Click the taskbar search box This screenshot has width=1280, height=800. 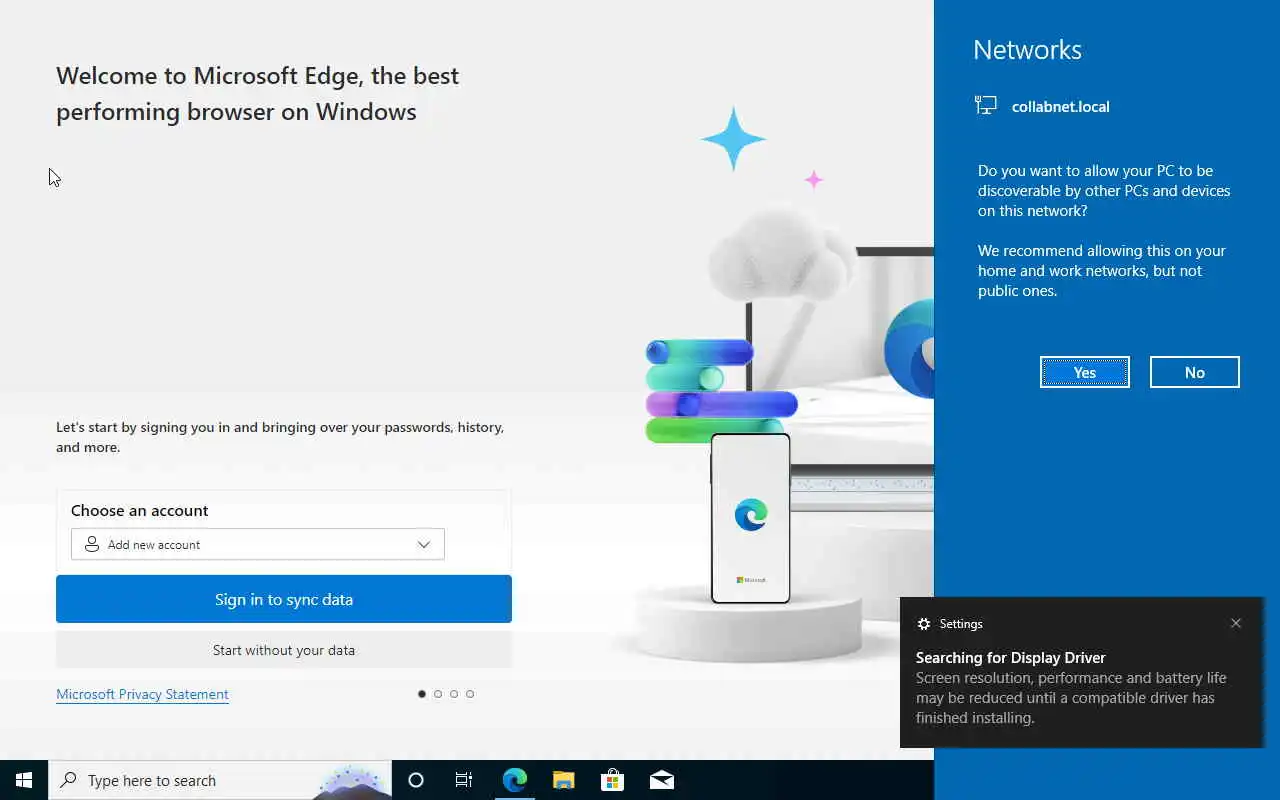tap(220, 780)
